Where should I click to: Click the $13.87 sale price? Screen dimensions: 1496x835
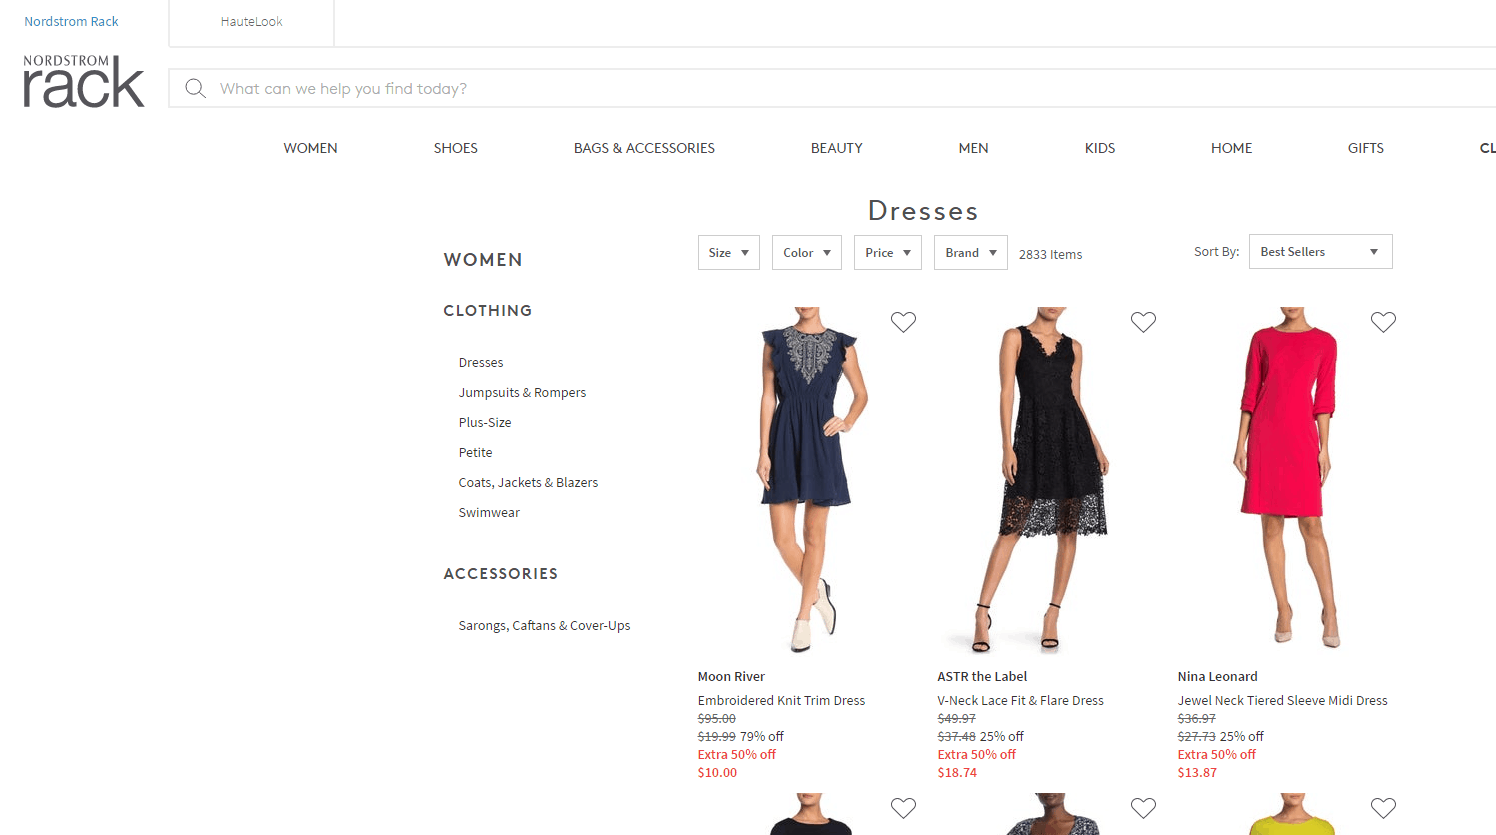coord(1197,773)
